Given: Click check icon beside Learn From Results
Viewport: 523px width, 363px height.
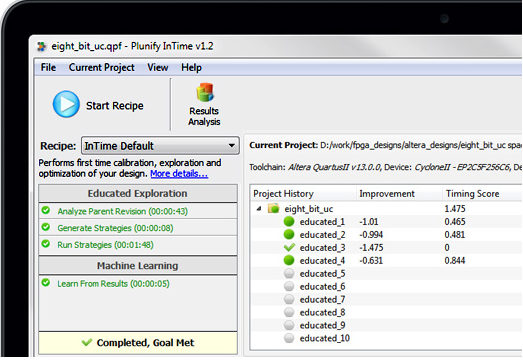Looking at the screenshot, I should pos(46,283).
